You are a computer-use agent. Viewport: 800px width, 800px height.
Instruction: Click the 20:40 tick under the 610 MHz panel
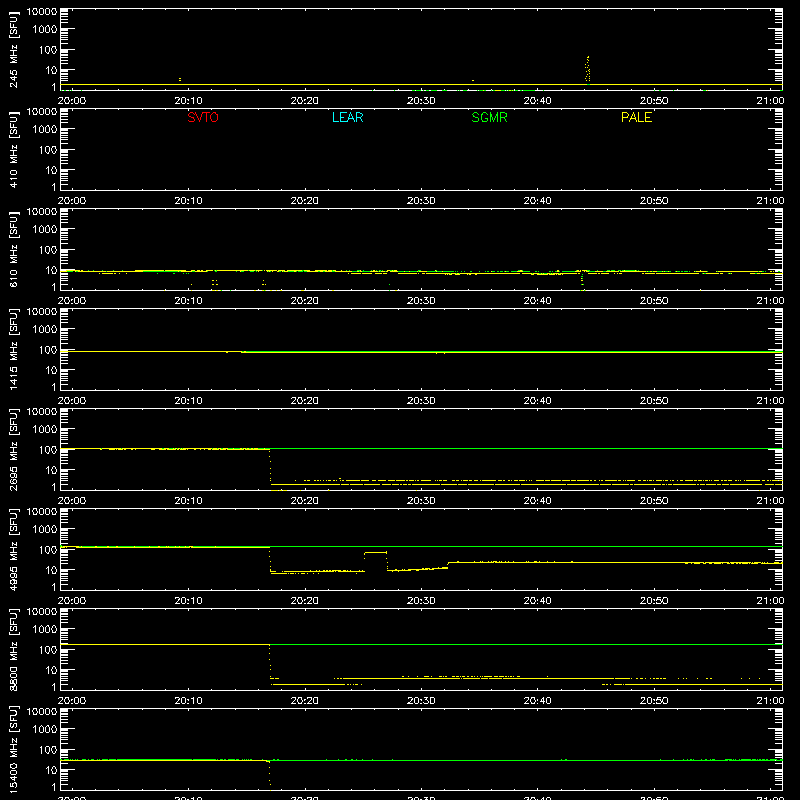pos(537,301)
